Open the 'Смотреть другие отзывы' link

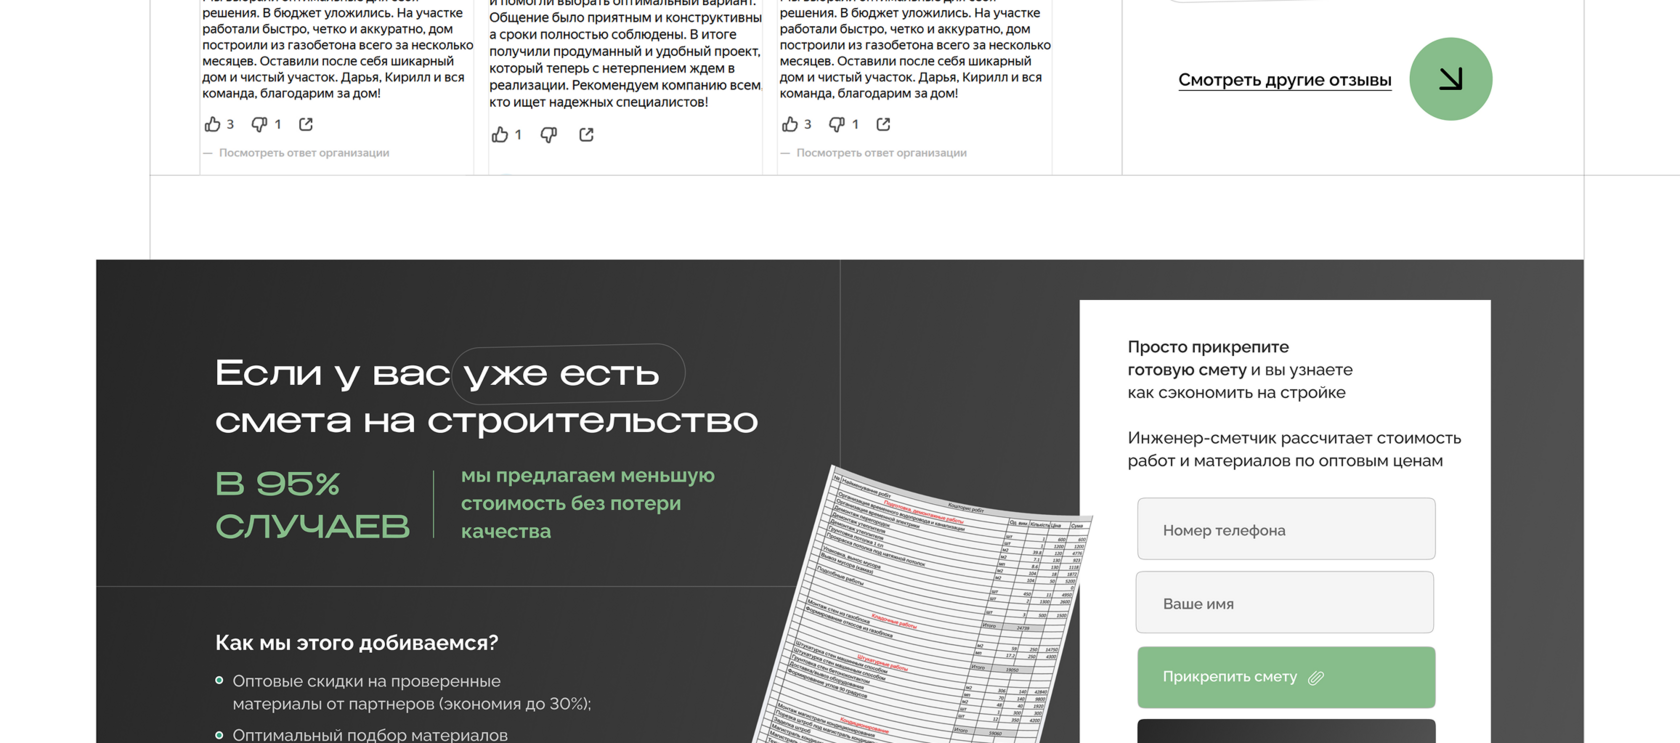tap(1284, 80)
